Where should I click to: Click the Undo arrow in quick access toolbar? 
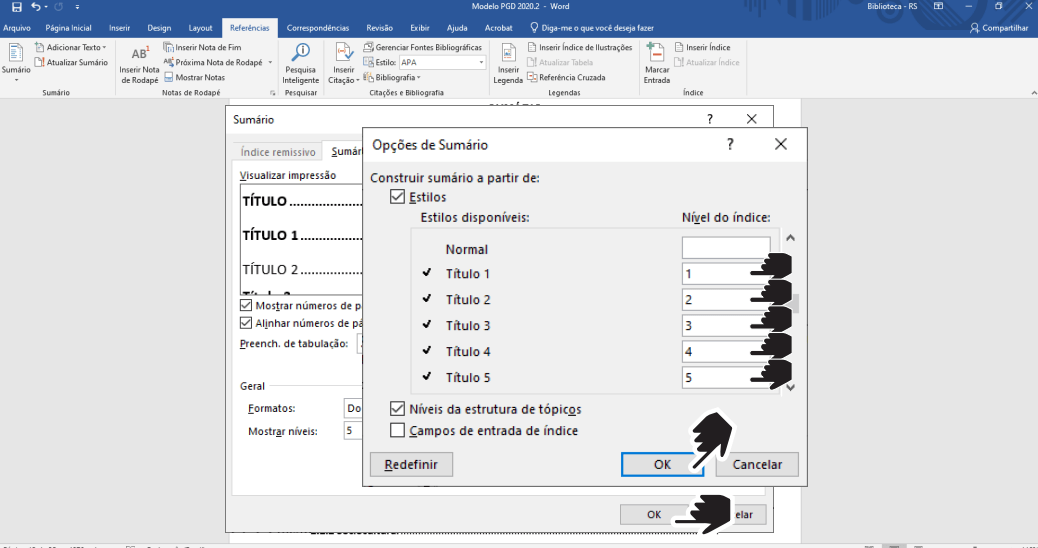[x=36, y=7]
